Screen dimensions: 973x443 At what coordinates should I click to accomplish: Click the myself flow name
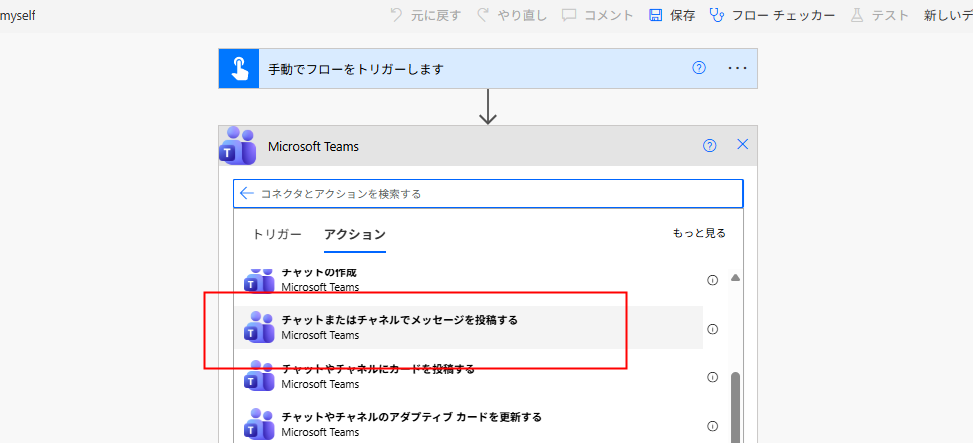pyautogui.click(x=18, y=16)
